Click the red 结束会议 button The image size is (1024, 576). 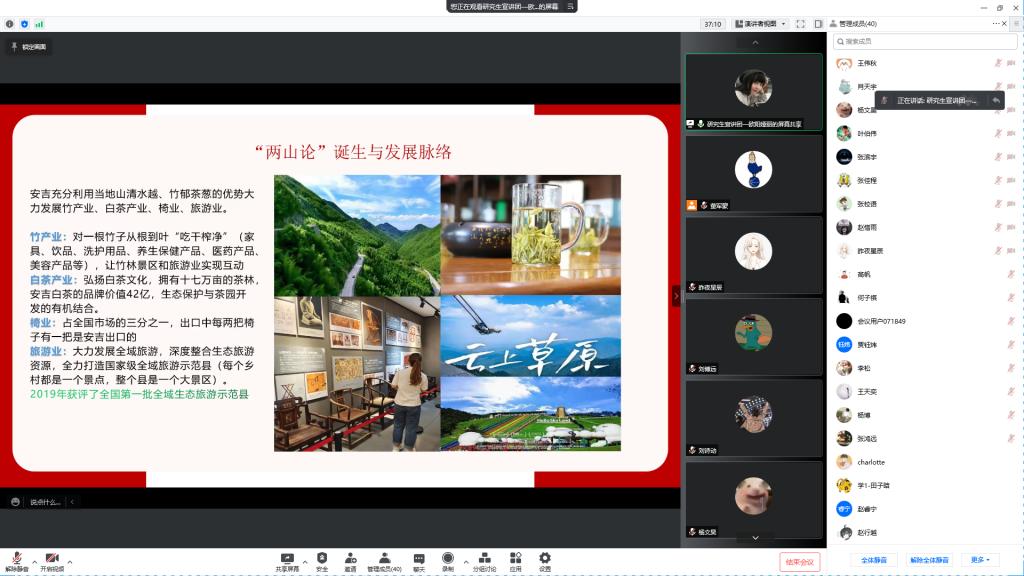[799, 562]
